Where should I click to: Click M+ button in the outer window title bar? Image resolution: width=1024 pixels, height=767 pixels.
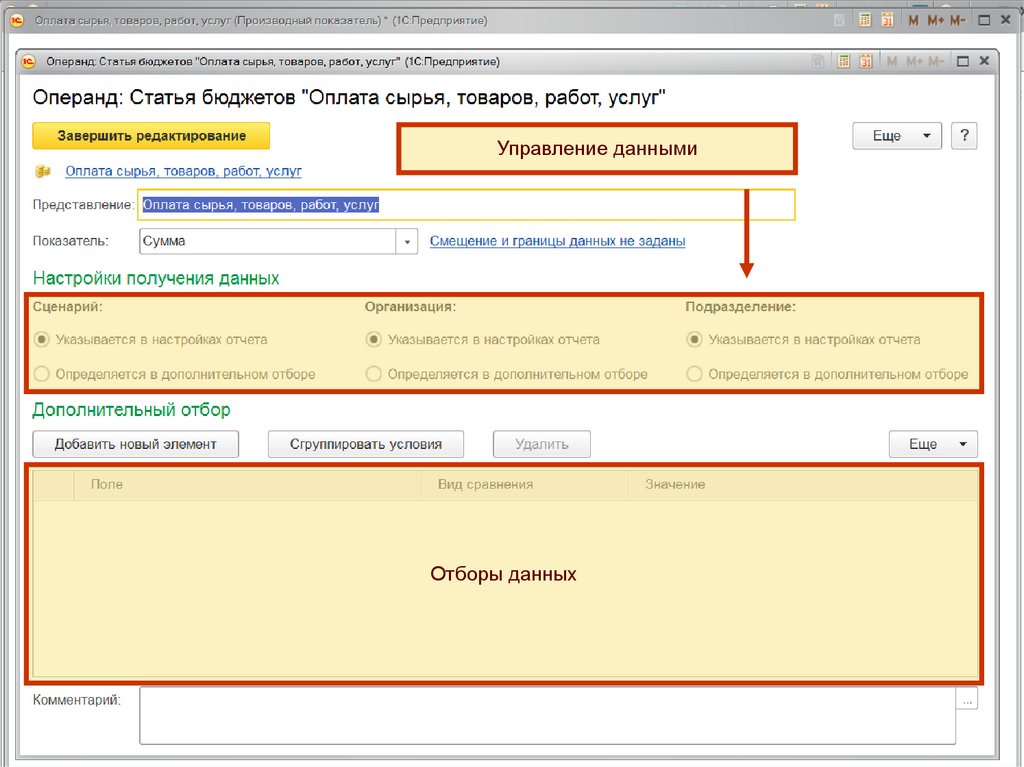[935, 20]
